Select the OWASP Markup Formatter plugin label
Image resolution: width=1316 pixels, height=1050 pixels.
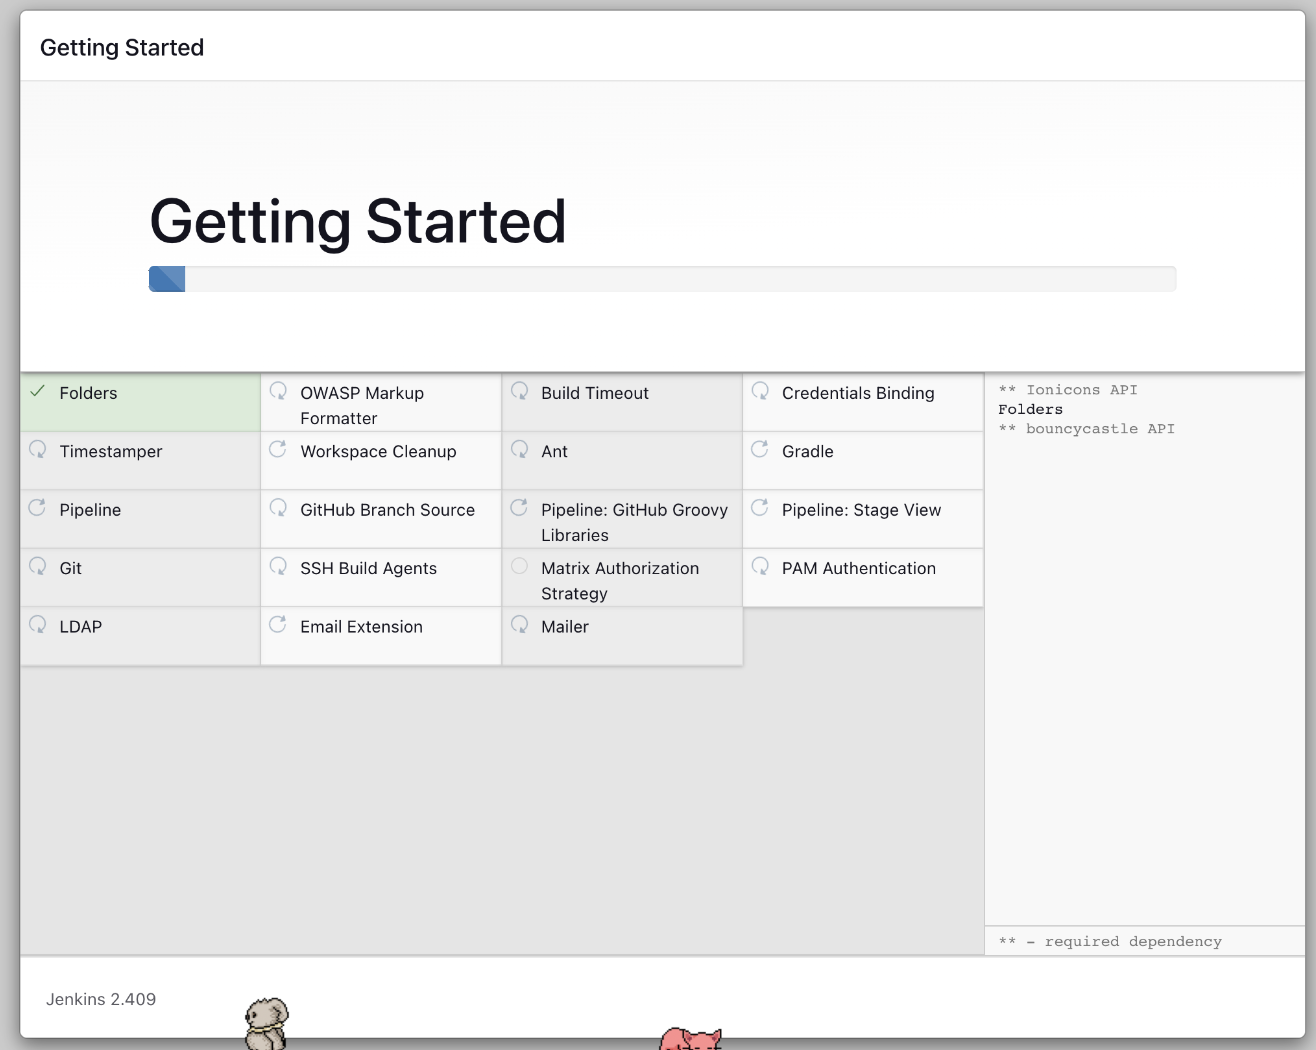pos(362,406)
